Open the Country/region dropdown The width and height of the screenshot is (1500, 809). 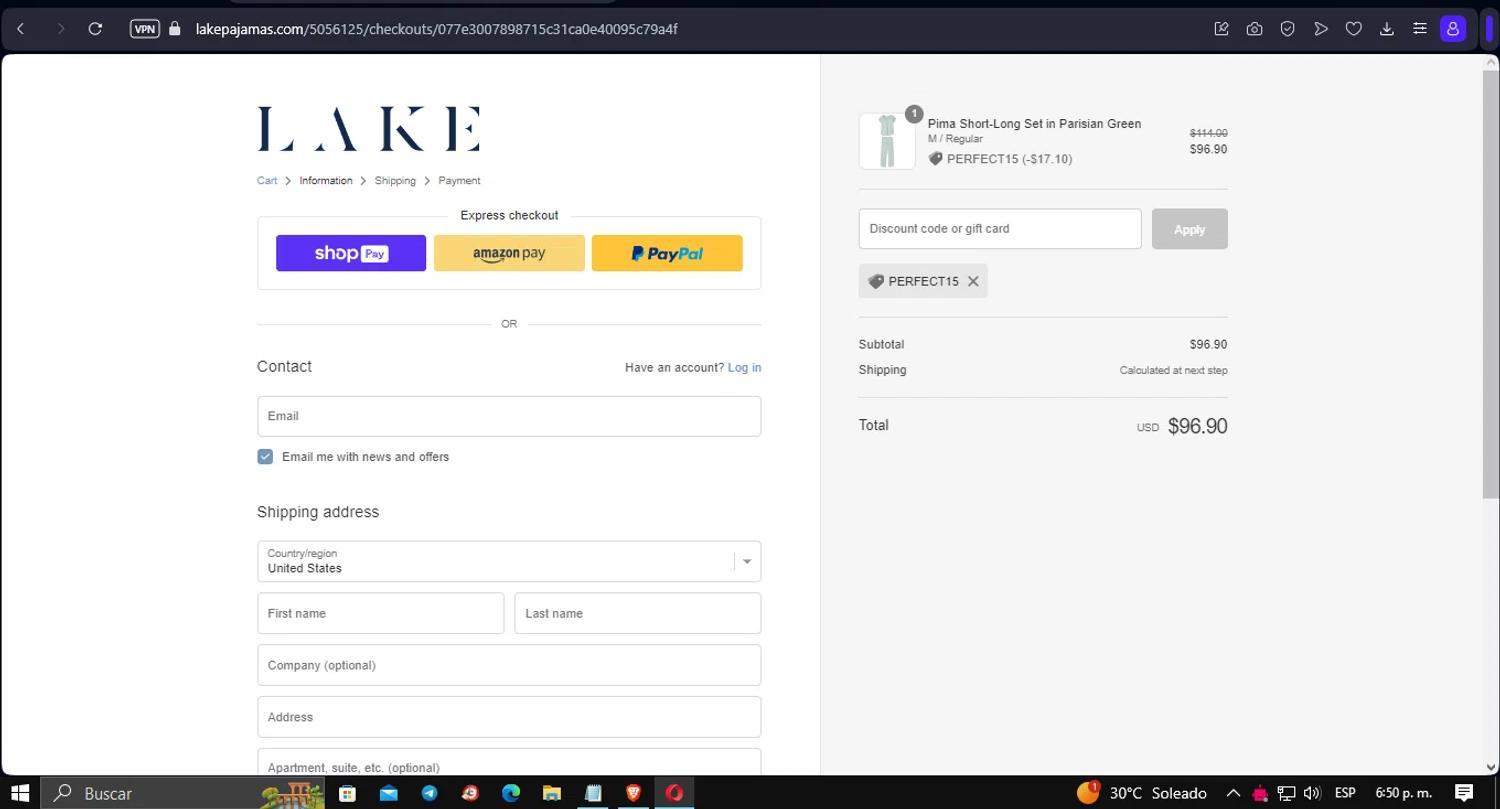coord(509,561)
